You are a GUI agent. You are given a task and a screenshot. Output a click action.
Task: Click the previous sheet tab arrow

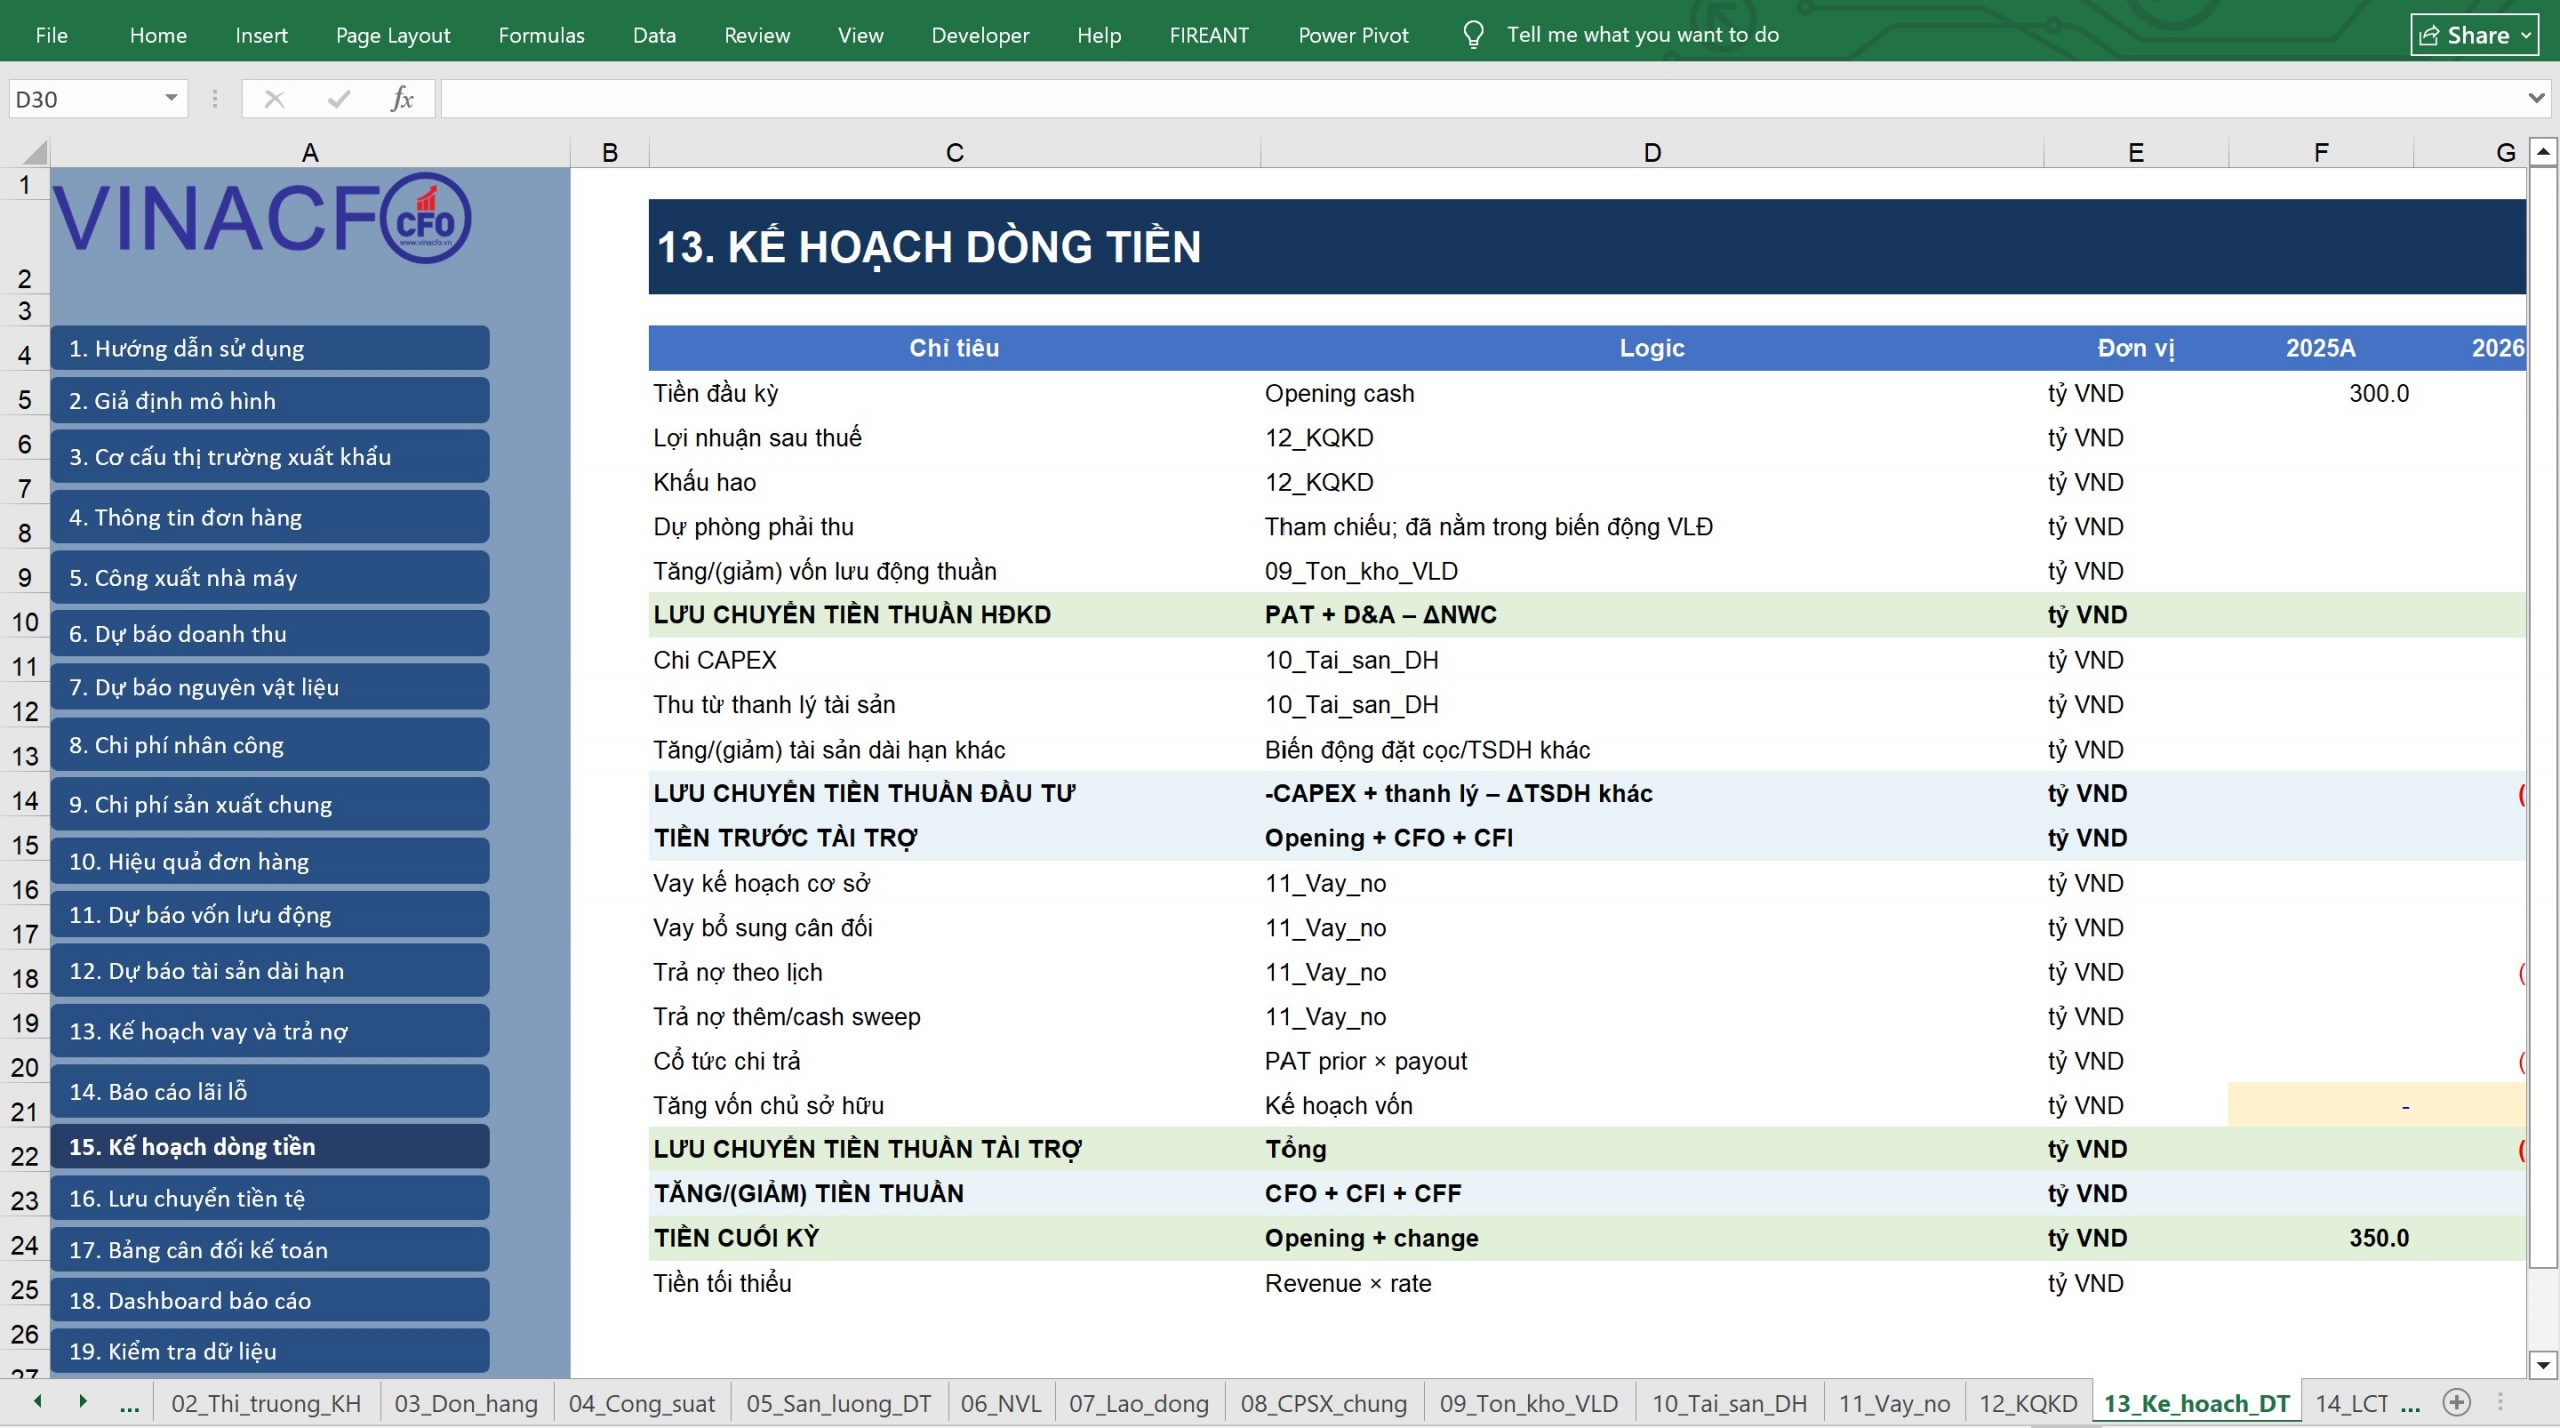point(38,1402)
